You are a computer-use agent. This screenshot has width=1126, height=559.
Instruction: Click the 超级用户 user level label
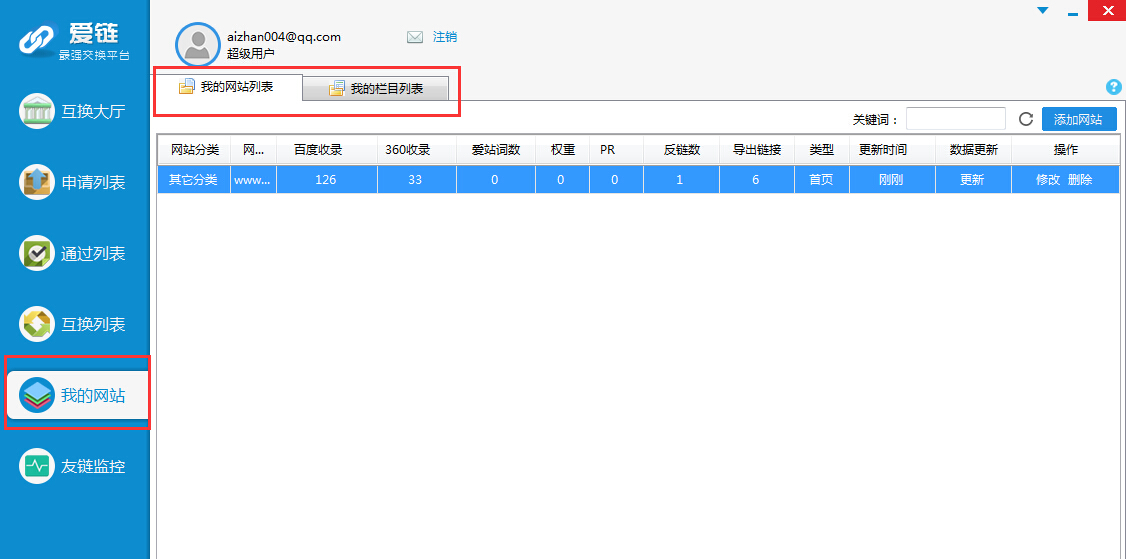coord(251,53)
